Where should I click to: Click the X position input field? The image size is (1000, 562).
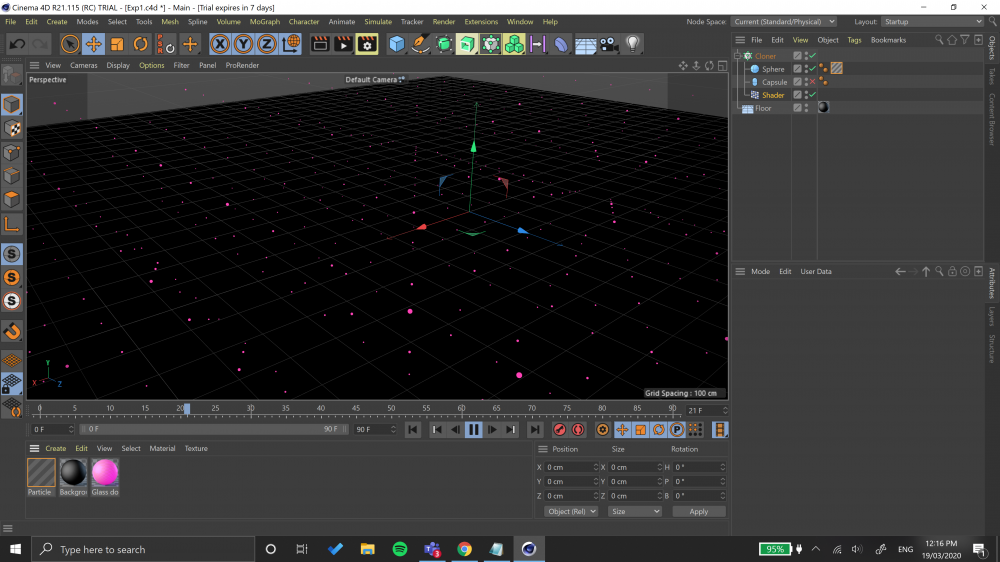click(570, 468)
